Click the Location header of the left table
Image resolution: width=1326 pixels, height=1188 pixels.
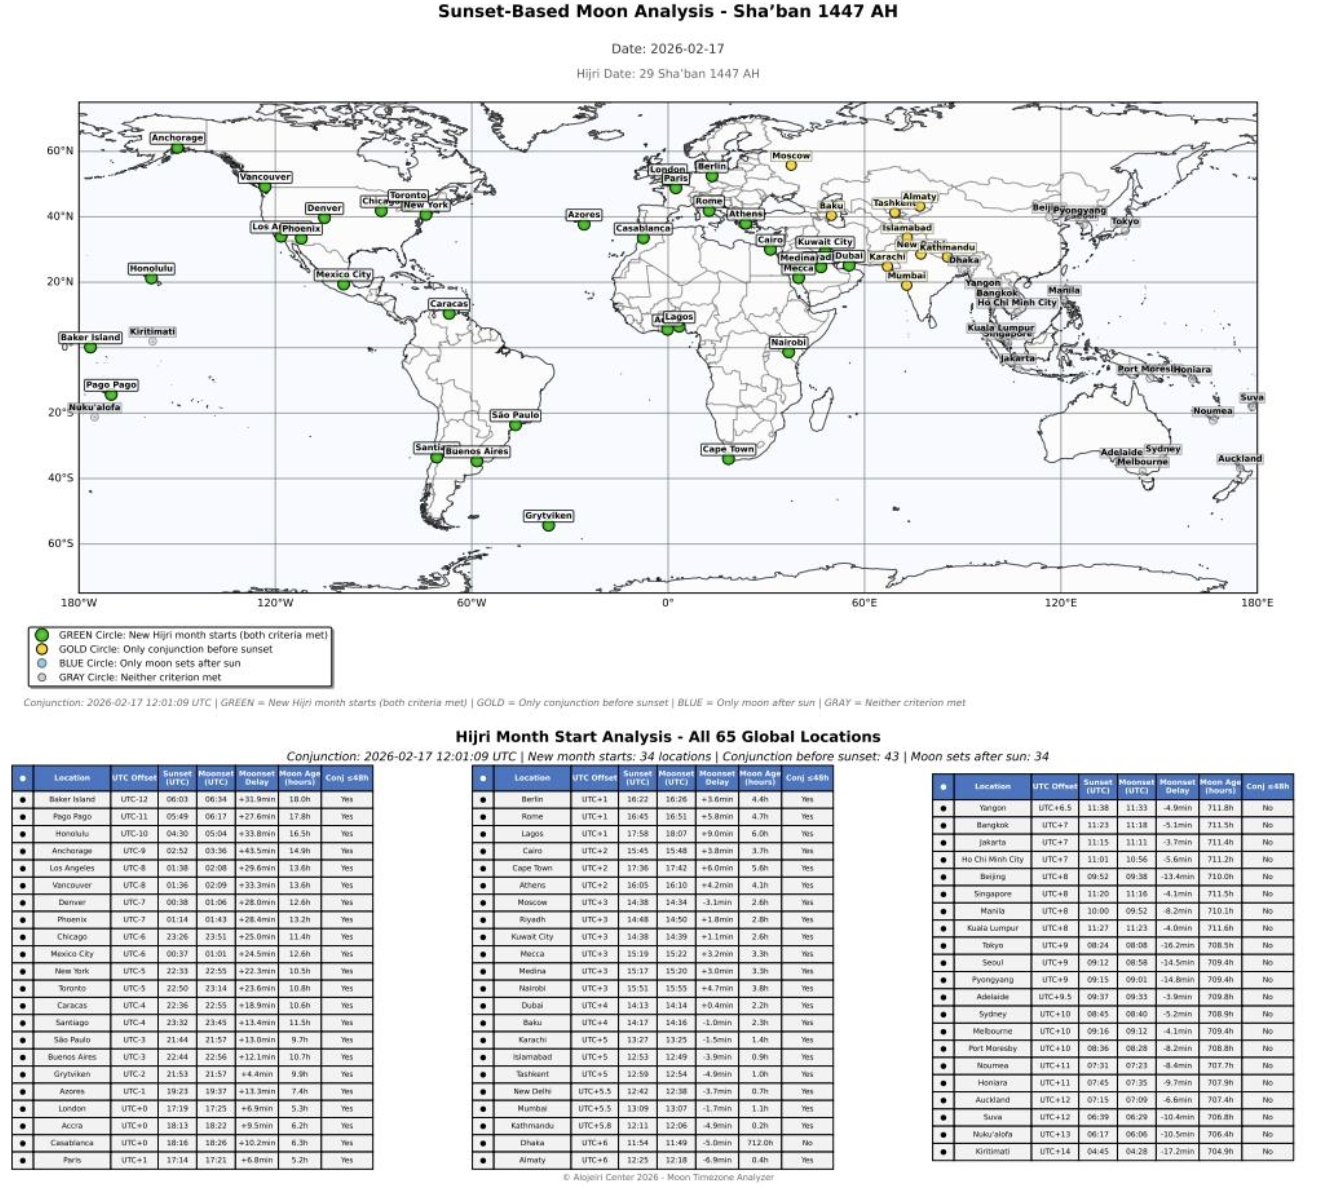pyautogui.click(x=72, y=778)
